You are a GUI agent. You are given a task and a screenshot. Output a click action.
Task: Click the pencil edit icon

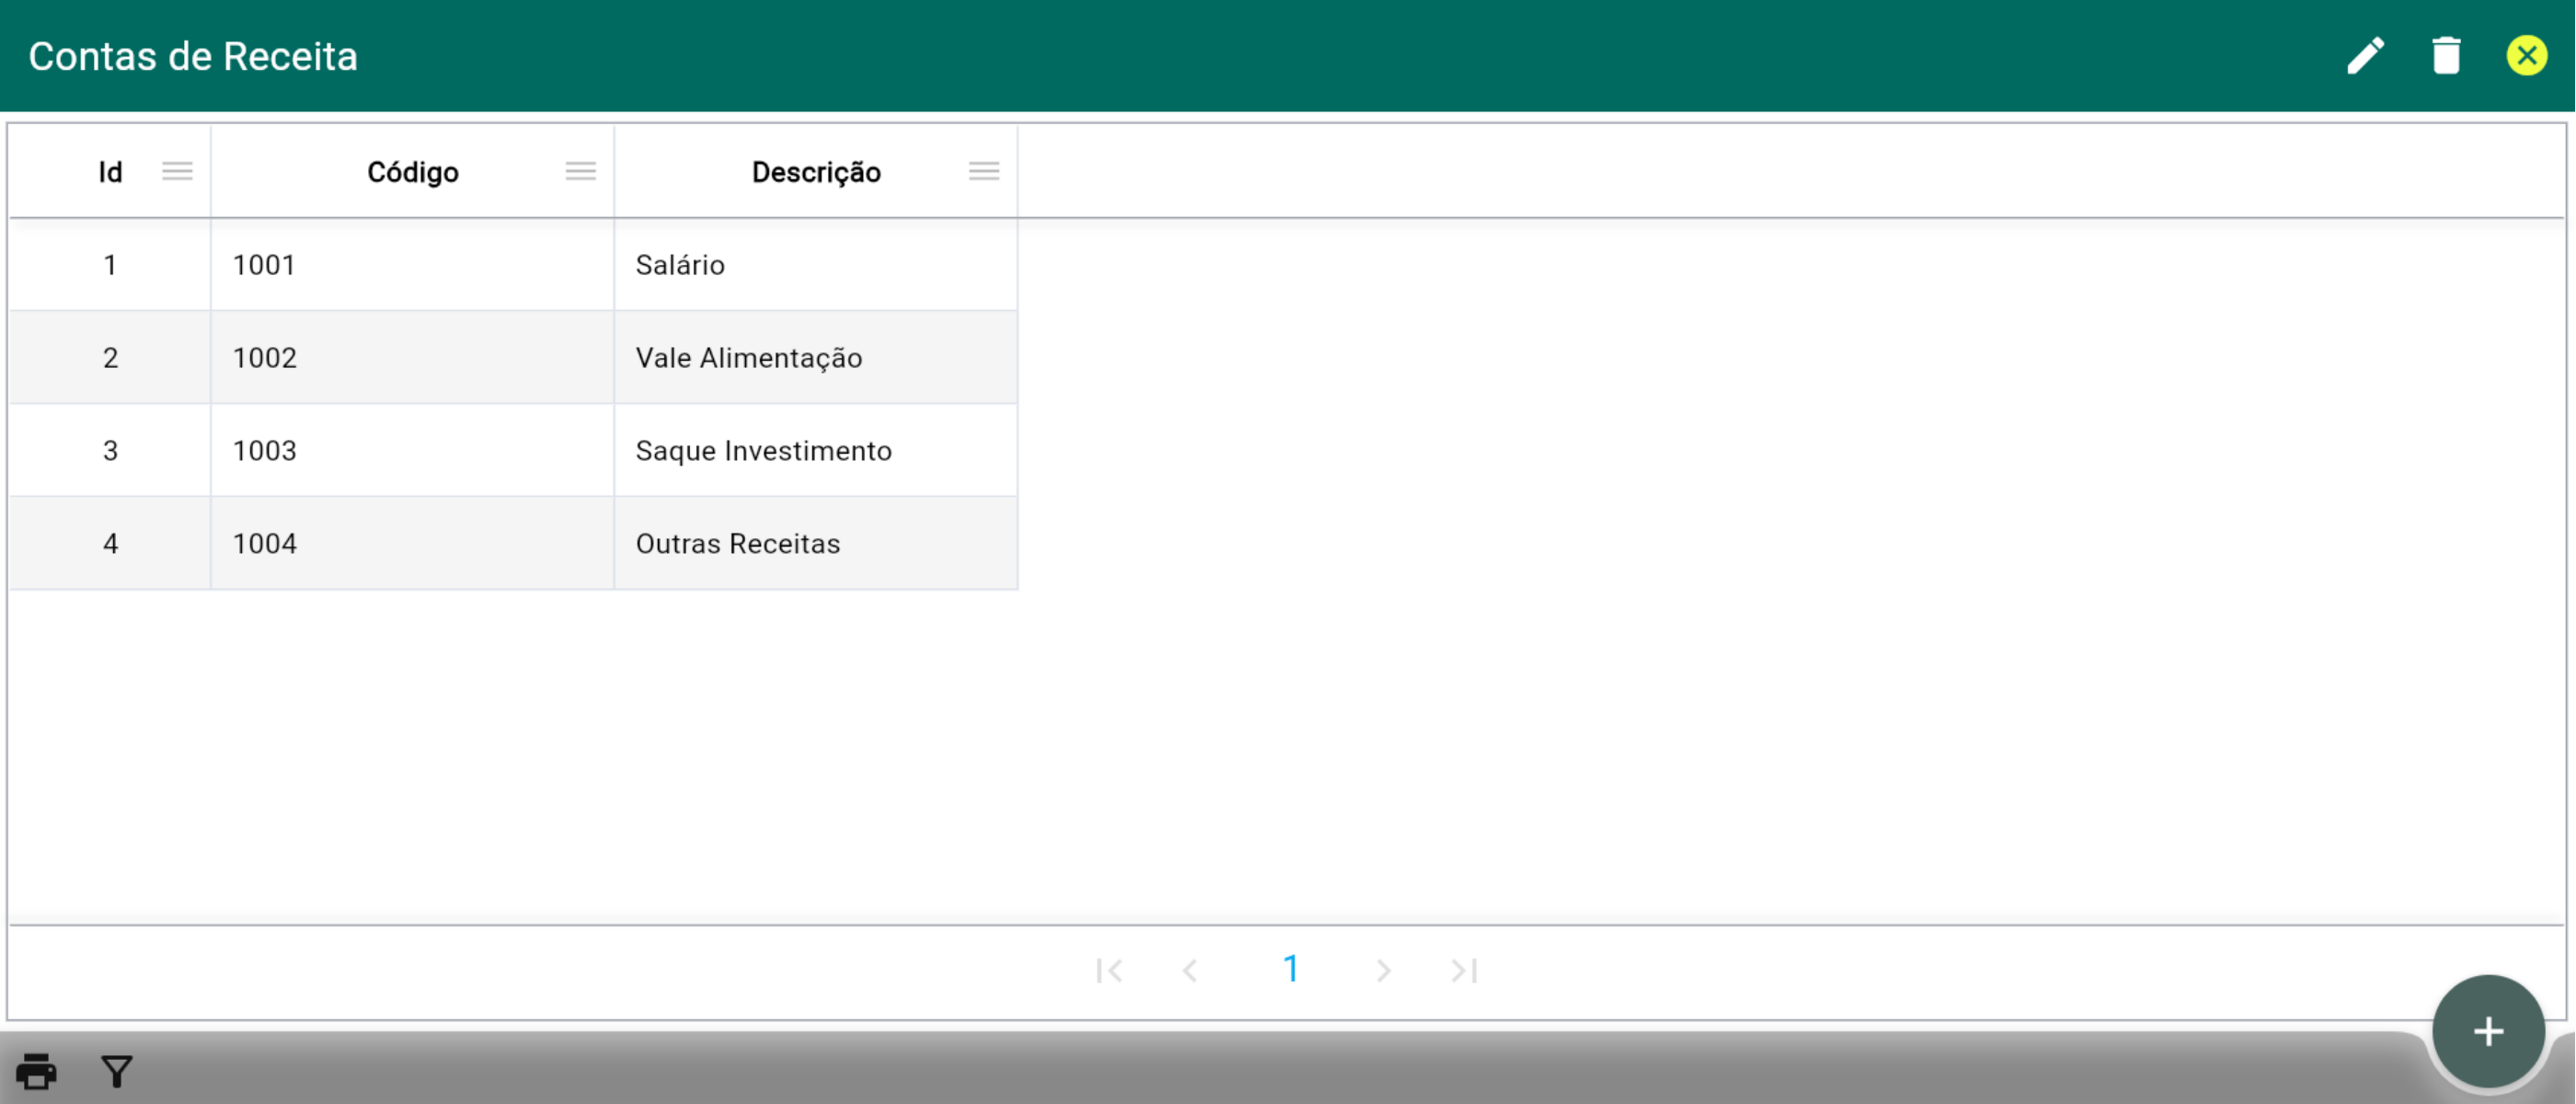click(x=2365, y=56)
